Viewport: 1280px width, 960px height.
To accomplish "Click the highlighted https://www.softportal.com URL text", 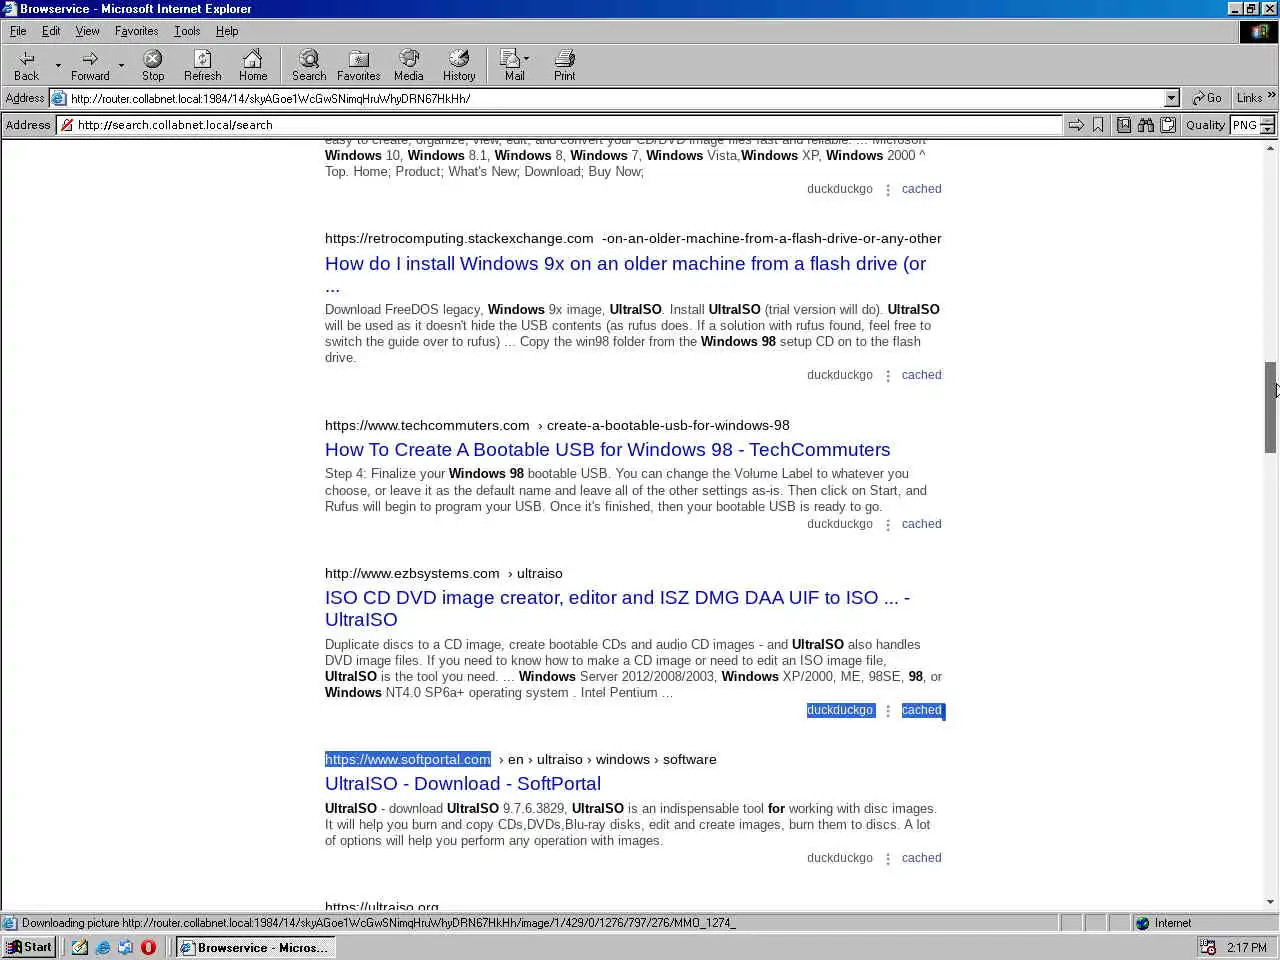I will click(408, 759).
